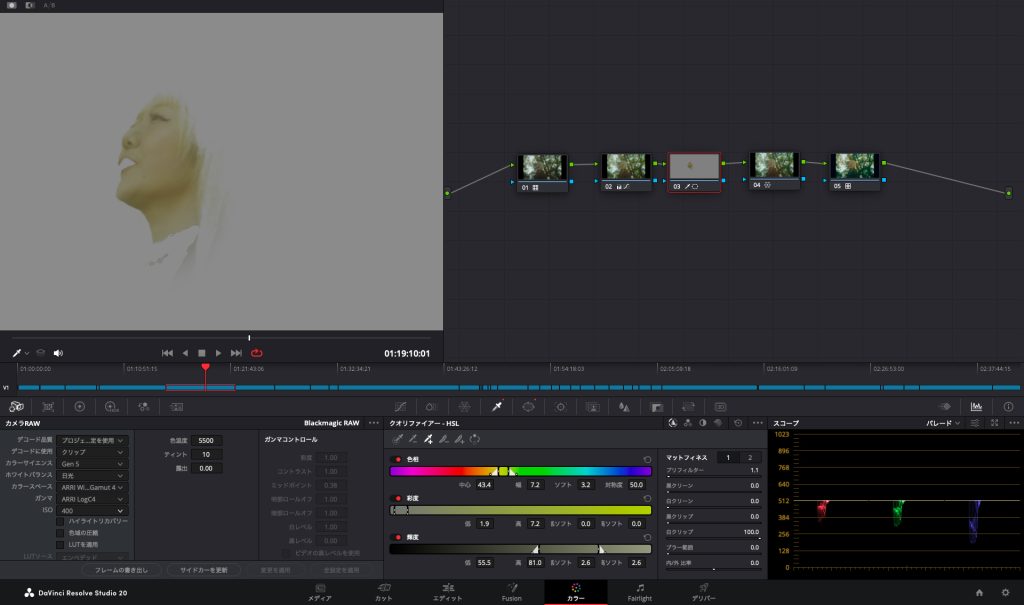This screenshot has width=1024, height=605.
Task: Toggle the 輝度 luminance qualifier on/off
Action: tap(396, 536)
